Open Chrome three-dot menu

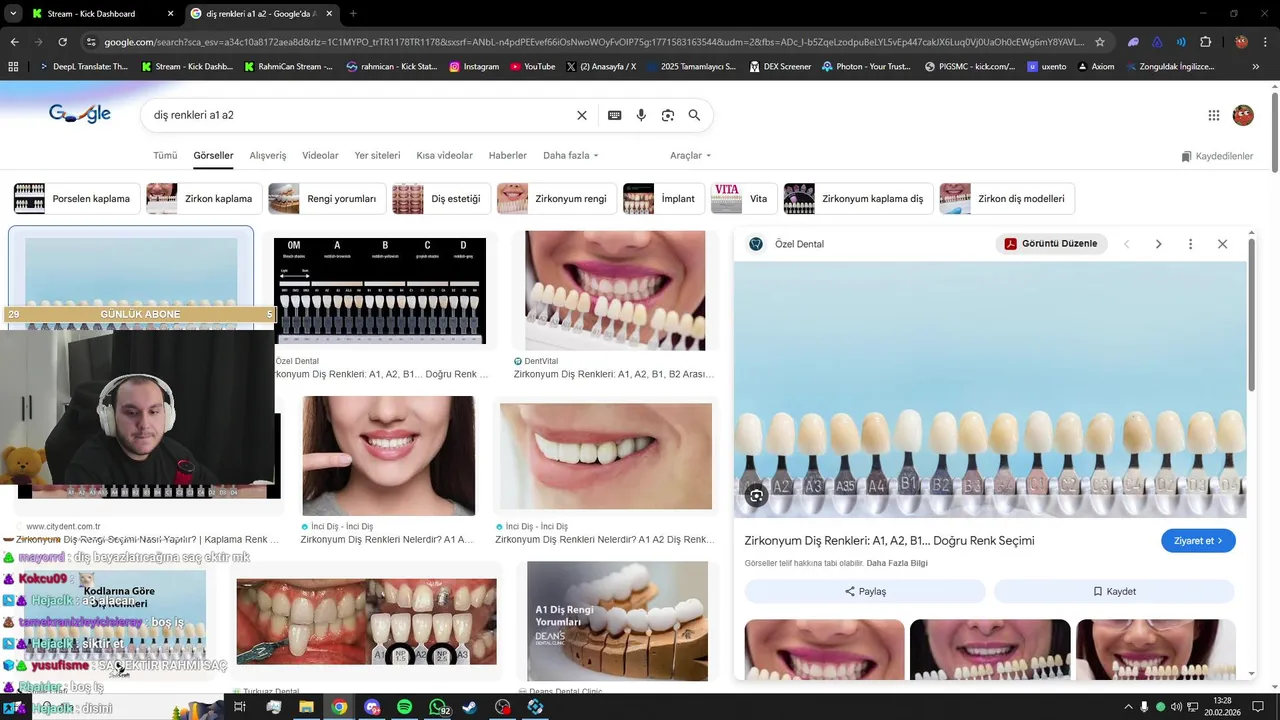[1266, 42]
